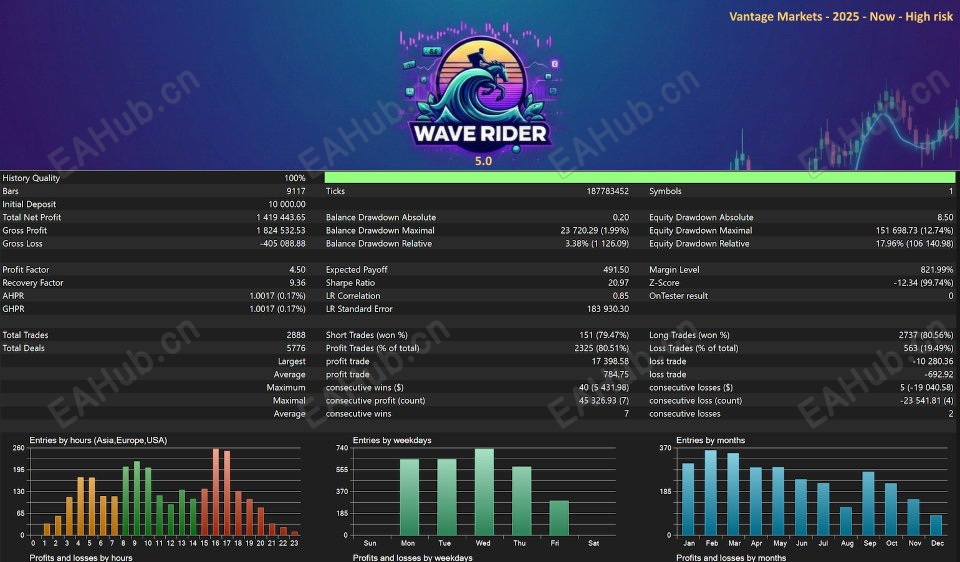Select Balance Drawdown Relative value 3.38% (1 126.09)
This screenshot has width=960, height=562.
pyautogui.click(x=596, y=244)
